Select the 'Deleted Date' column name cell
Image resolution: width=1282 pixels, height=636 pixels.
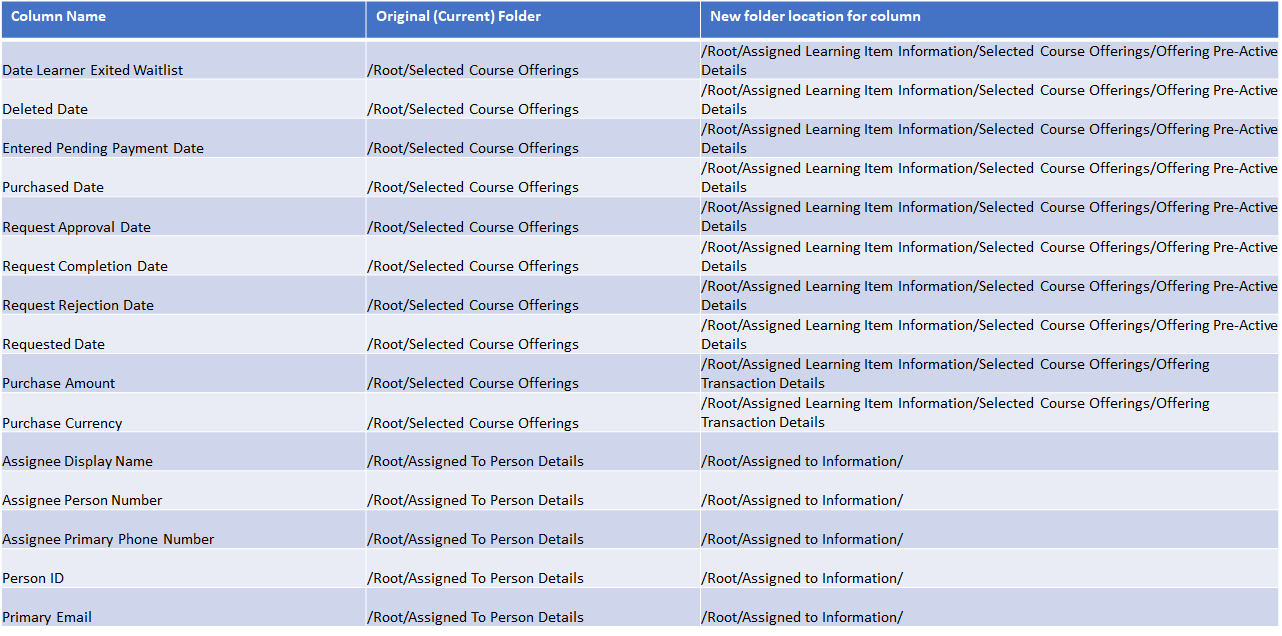tap(183, 99)
